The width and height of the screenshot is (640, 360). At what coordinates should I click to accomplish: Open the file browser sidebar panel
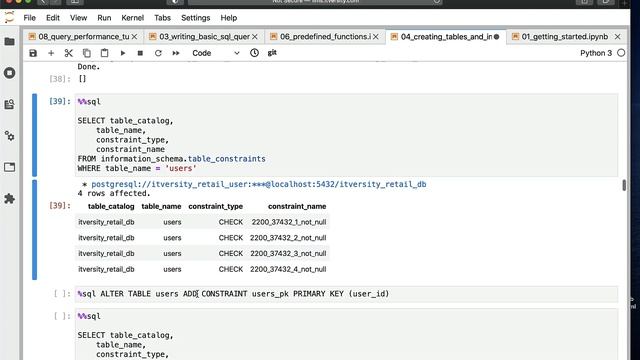coord(9,42)
